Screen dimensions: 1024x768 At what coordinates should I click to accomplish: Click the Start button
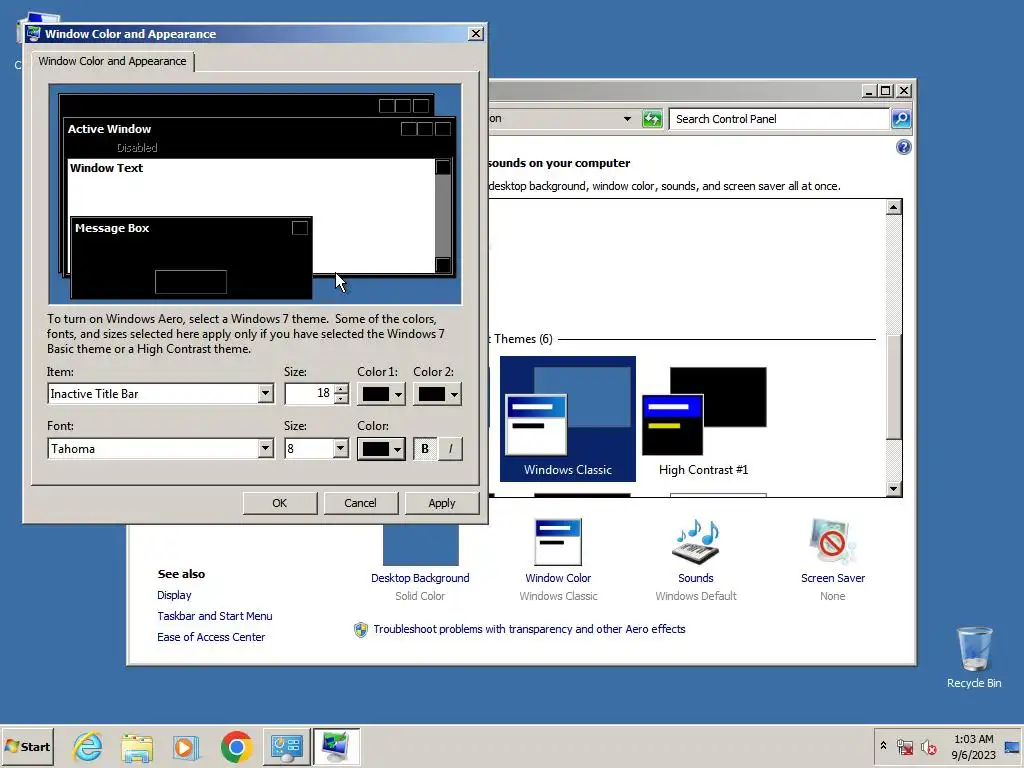pyautogui.click(x=27, y=746)
